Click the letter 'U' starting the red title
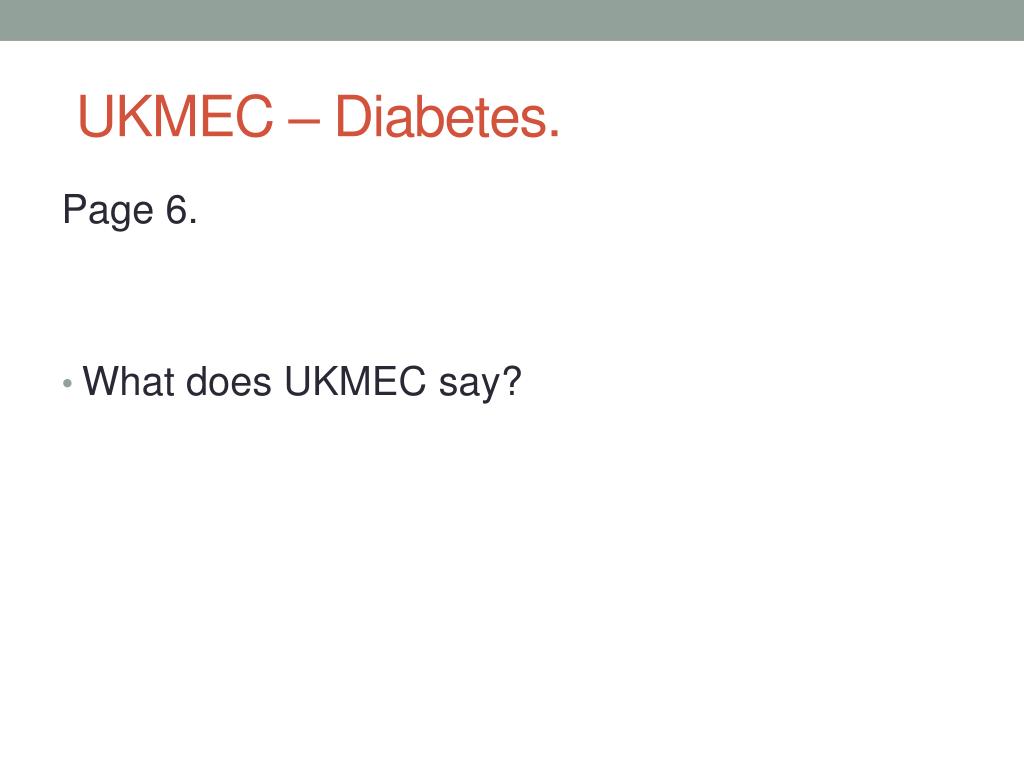This screenshot has height=768, width=1024. (x=94, y=116)
